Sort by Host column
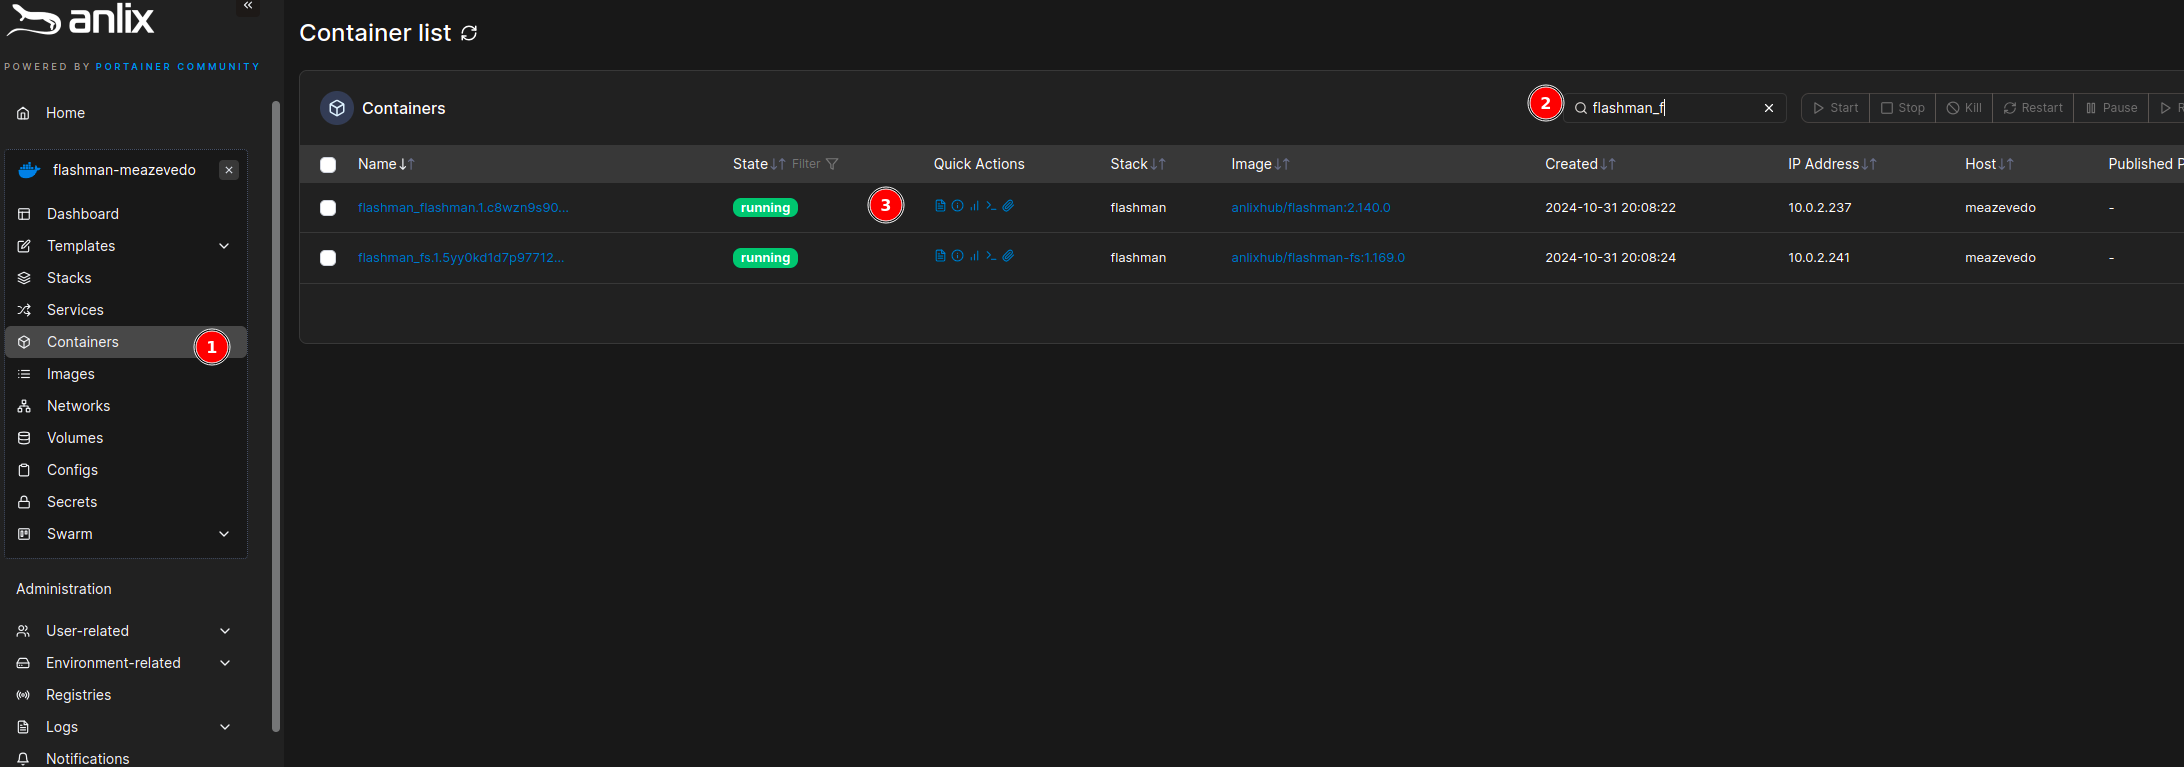The width and height of the screenshot is (2184, 767). tap(1989, 164)
